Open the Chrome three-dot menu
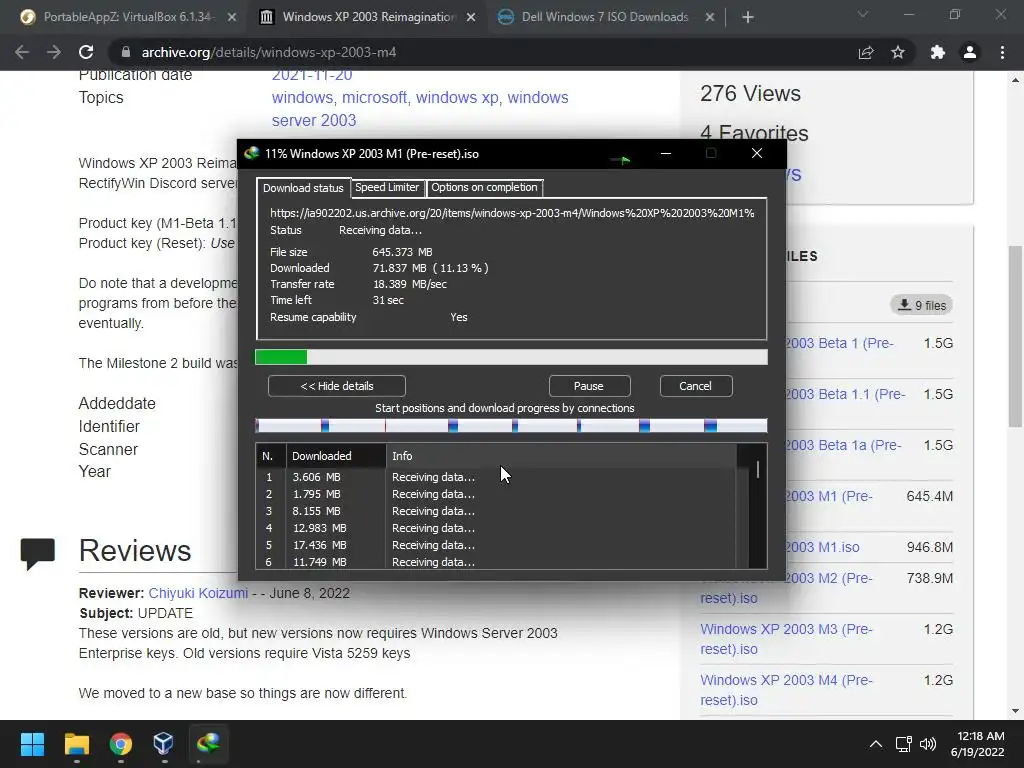Image resolution: width=1024 pixels, height=768 pixels. click(1002, 52)
